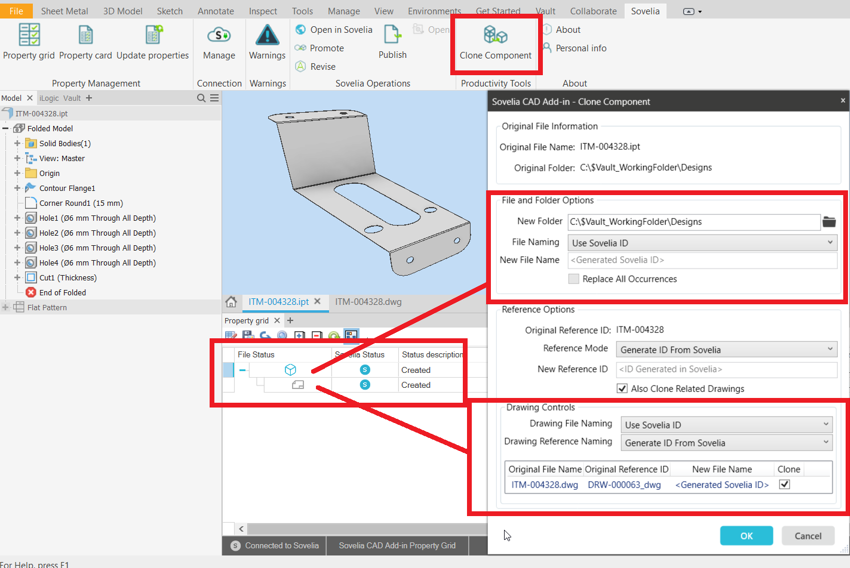This screenshot has height=568, width=850.
Task: Add a new Property grid panel tab
Action: pos(290,321)
